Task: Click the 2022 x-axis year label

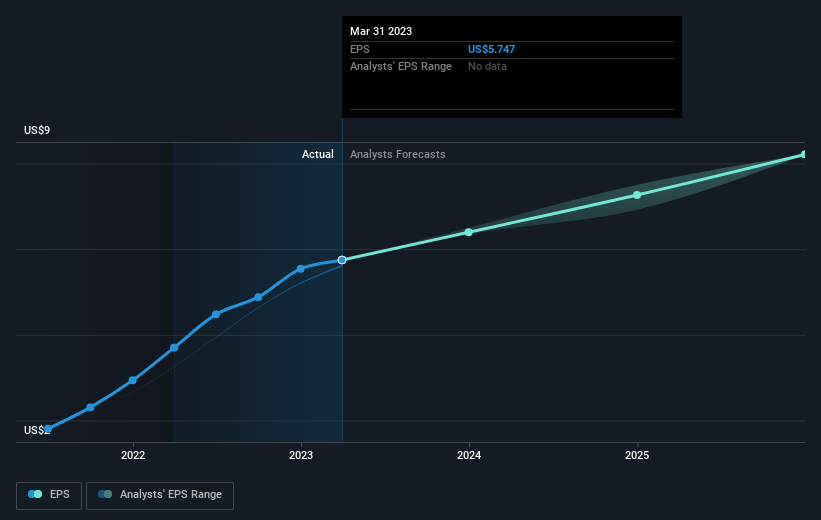Action: 133,455
